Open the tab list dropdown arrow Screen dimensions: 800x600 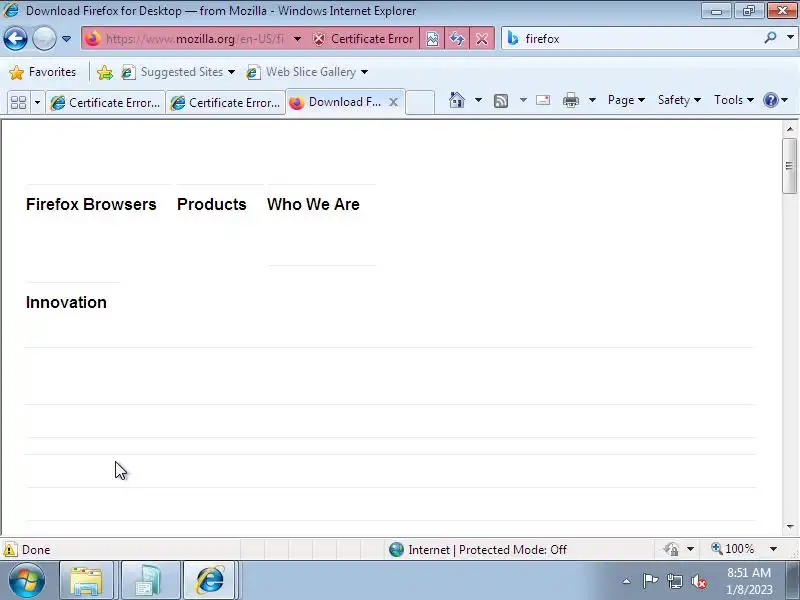coord(37,103)
